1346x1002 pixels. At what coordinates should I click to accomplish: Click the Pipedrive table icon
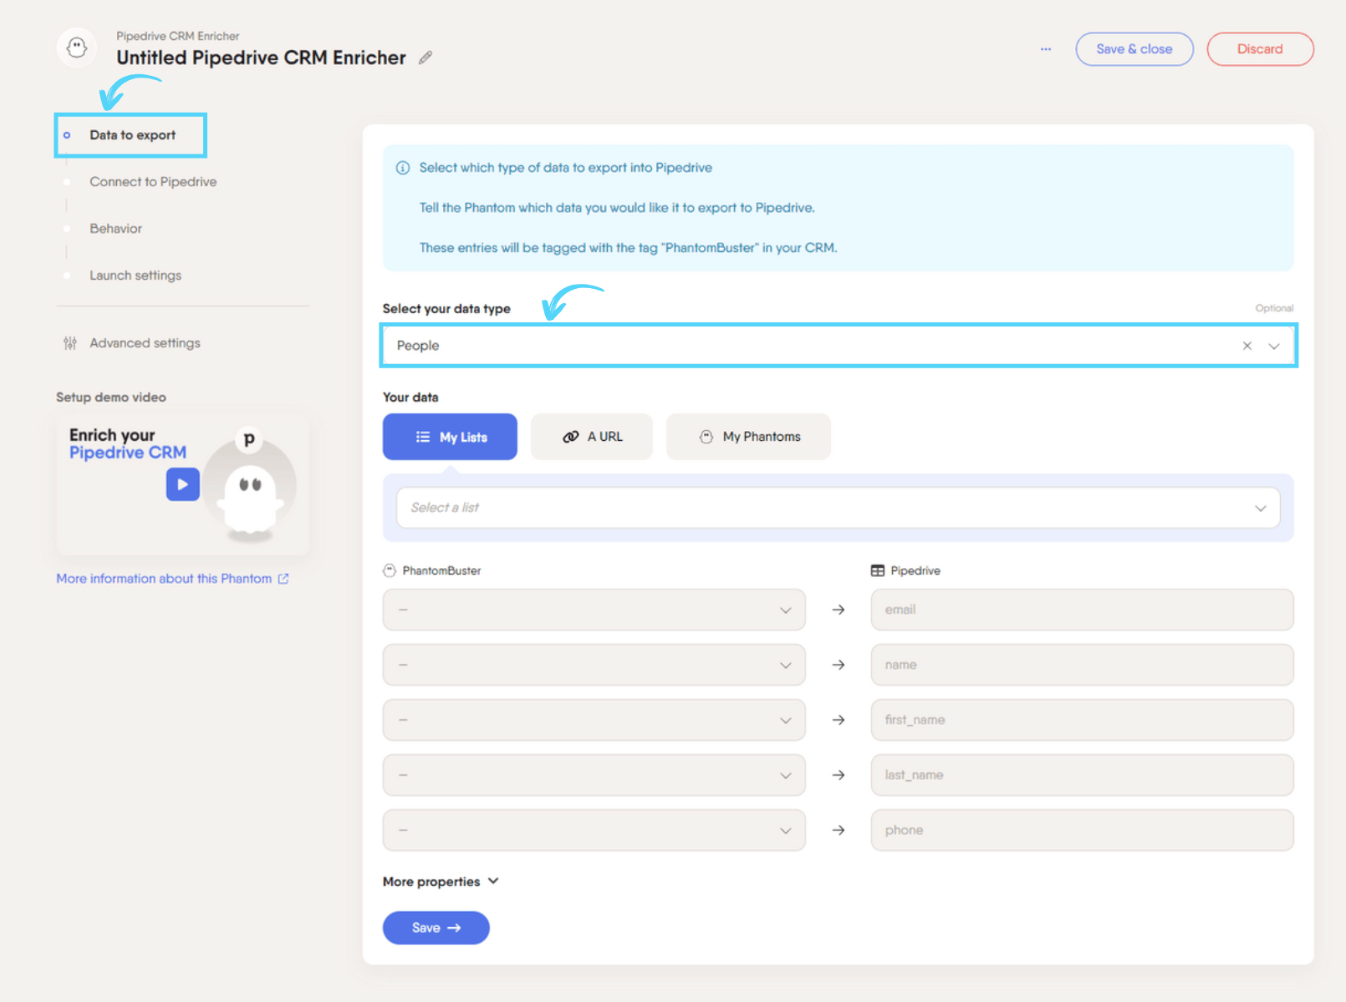877,571
